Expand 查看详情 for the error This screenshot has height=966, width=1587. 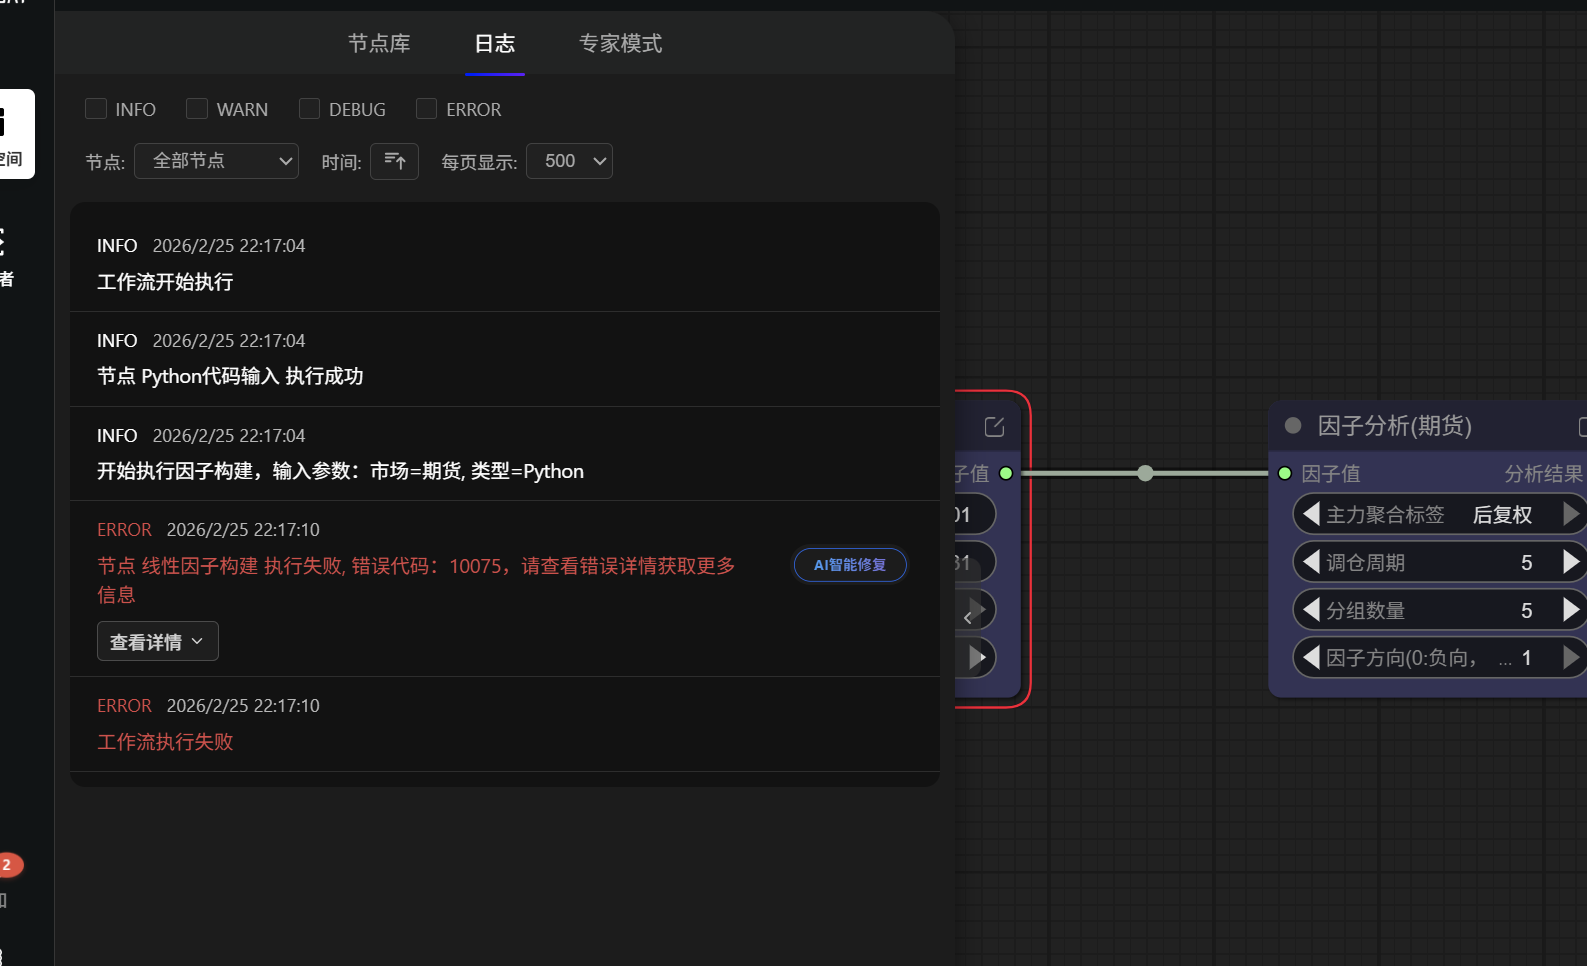click(158, 642)
